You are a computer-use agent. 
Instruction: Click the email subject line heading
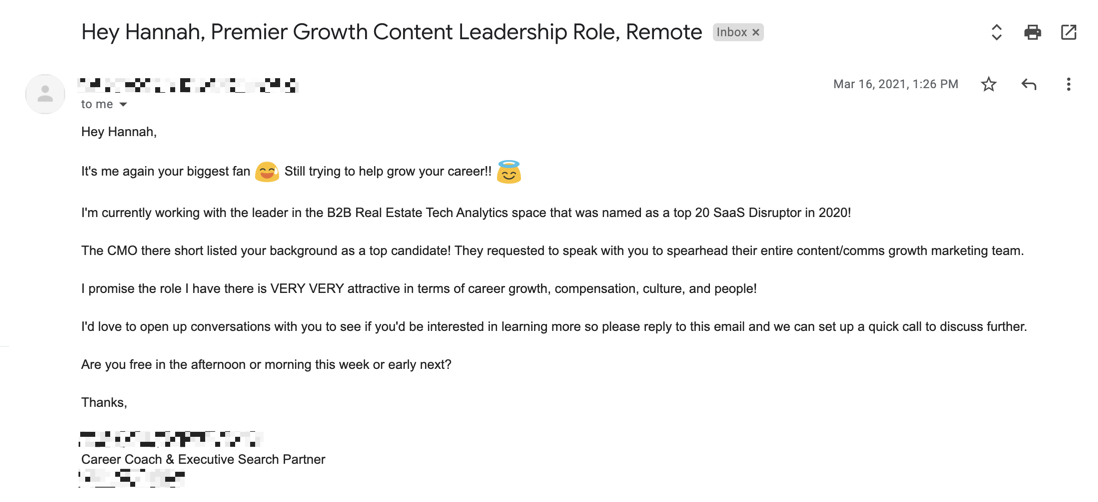(391, 32)
